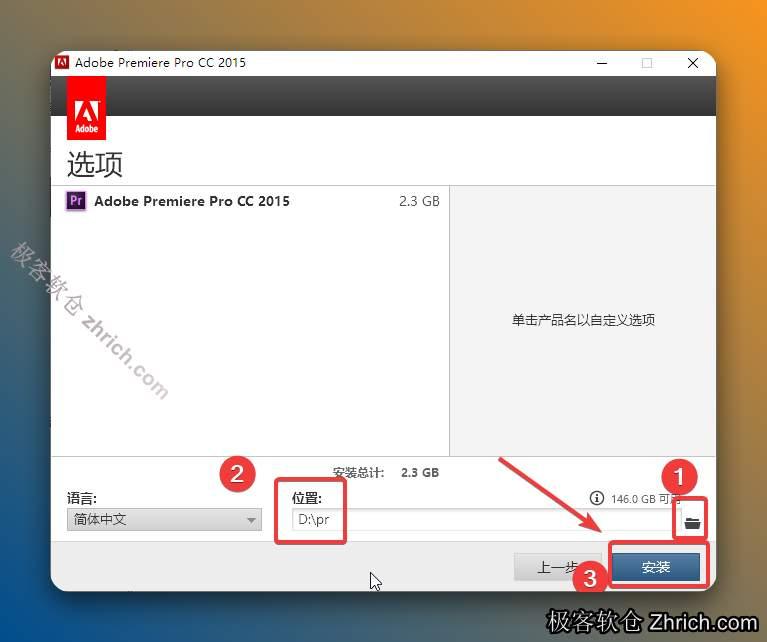Click the 安装 install button
The height and width of the screenshot is (642, 767).
tap(655, 567)
